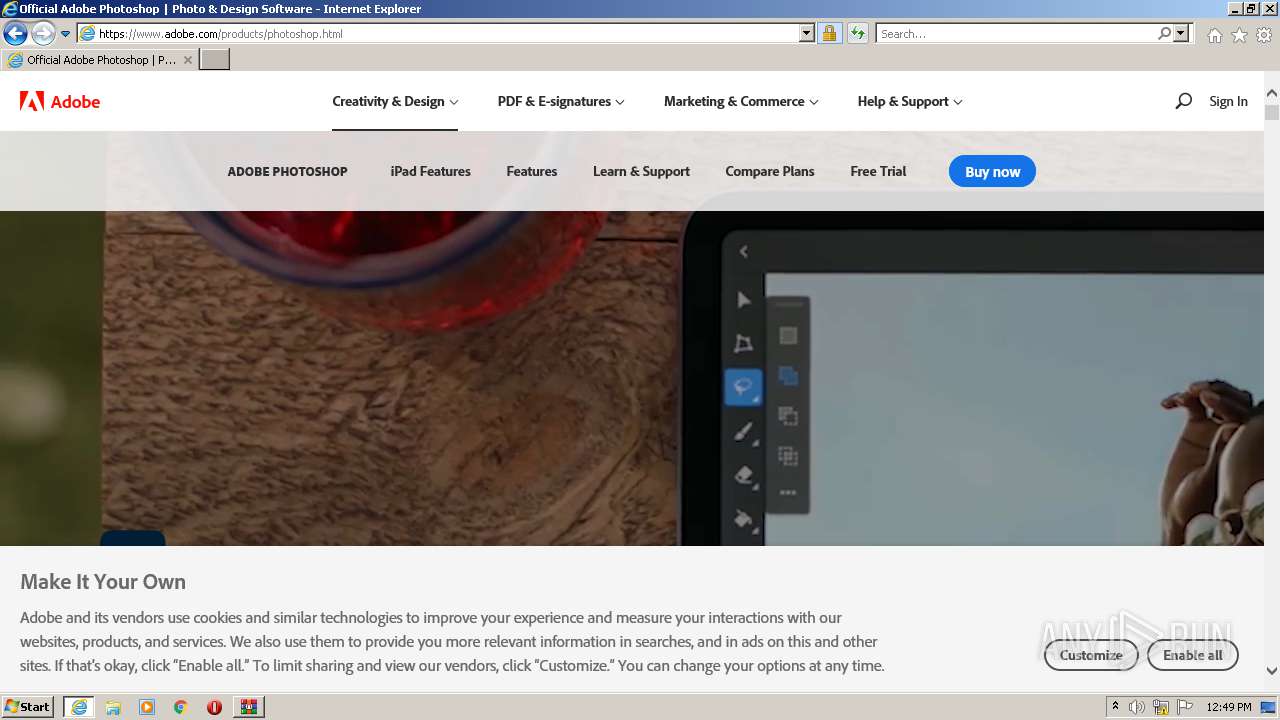Open the Free Trial link
The height and width of the screenshot is (720, 1280).
[x=878, y=171]
